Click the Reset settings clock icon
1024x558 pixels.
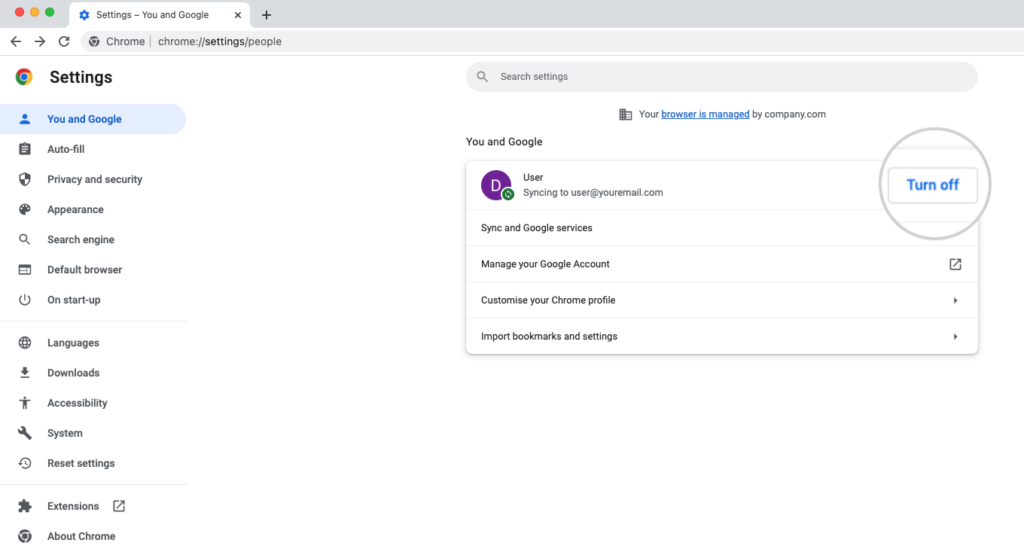24,463
